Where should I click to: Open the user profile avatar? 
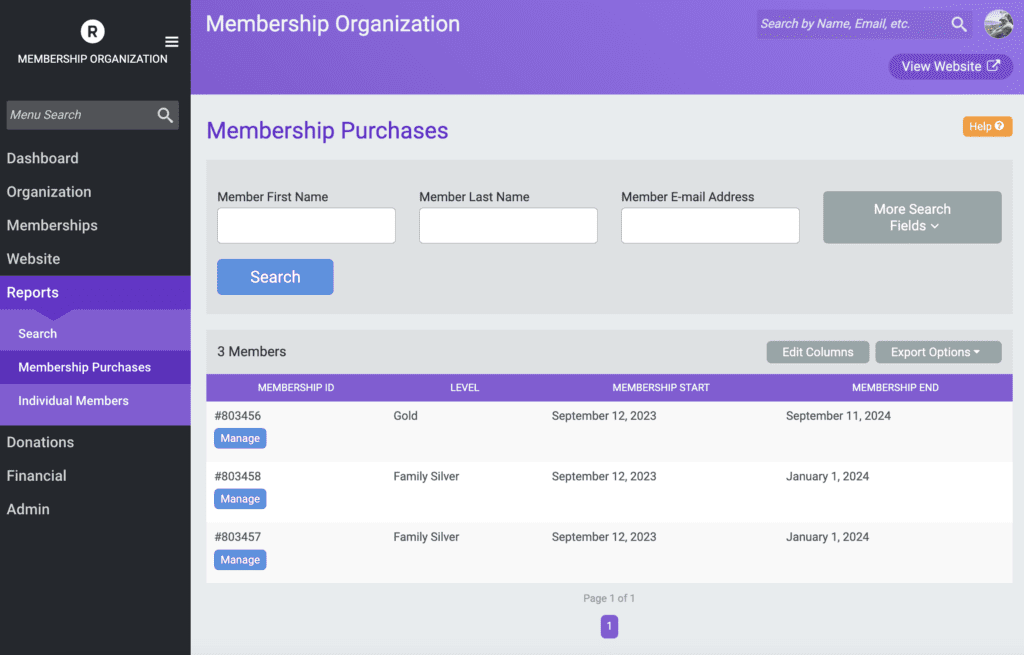[999, 24]
